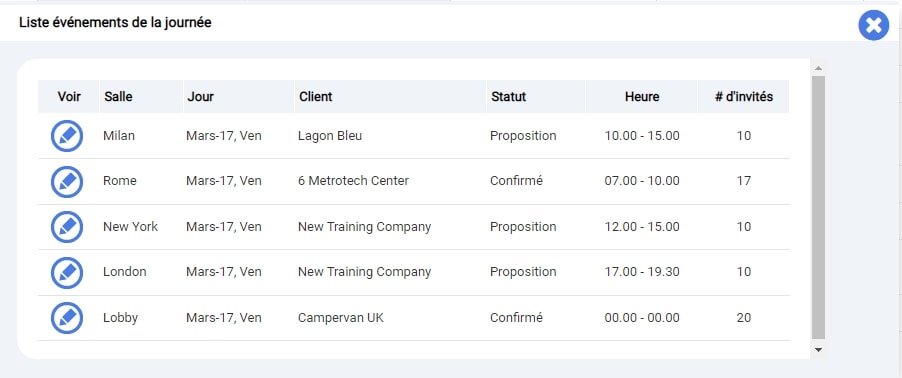The height and width of the screenshot is (378, 902).
Task: Click the scrollbar down arrow
Action: [818, 349]
